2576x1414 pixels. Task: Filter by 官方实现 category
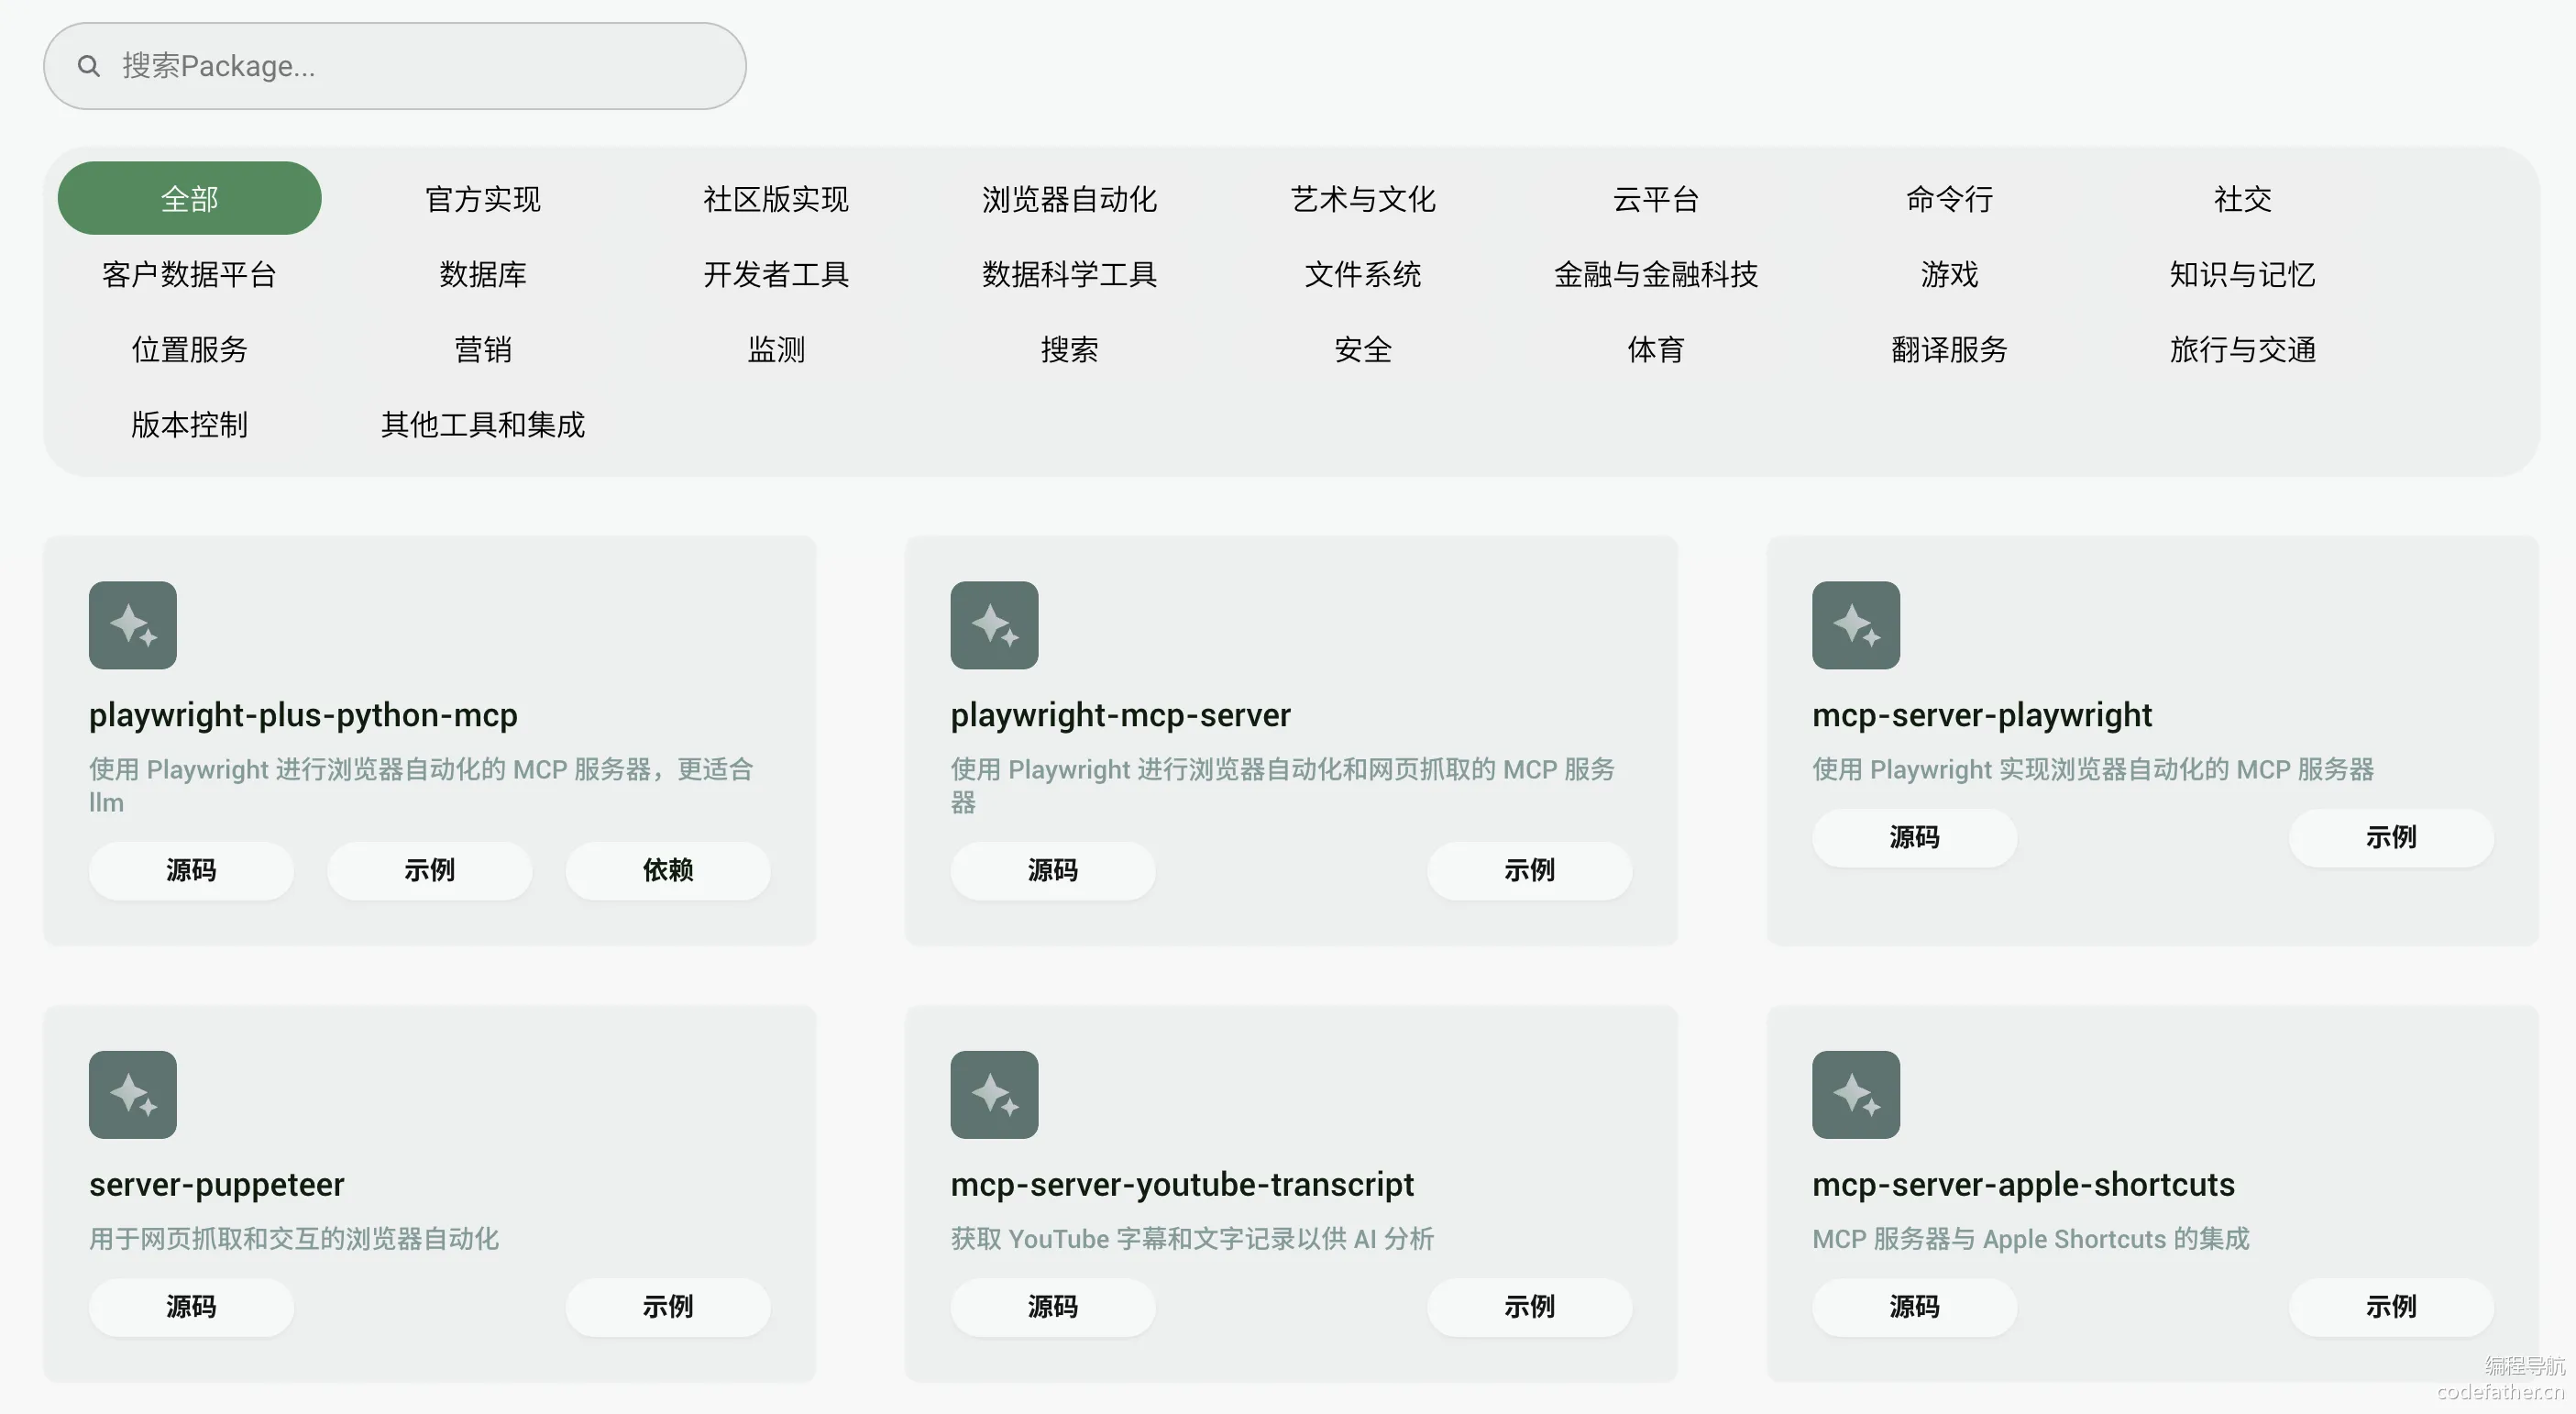point(482,199)
